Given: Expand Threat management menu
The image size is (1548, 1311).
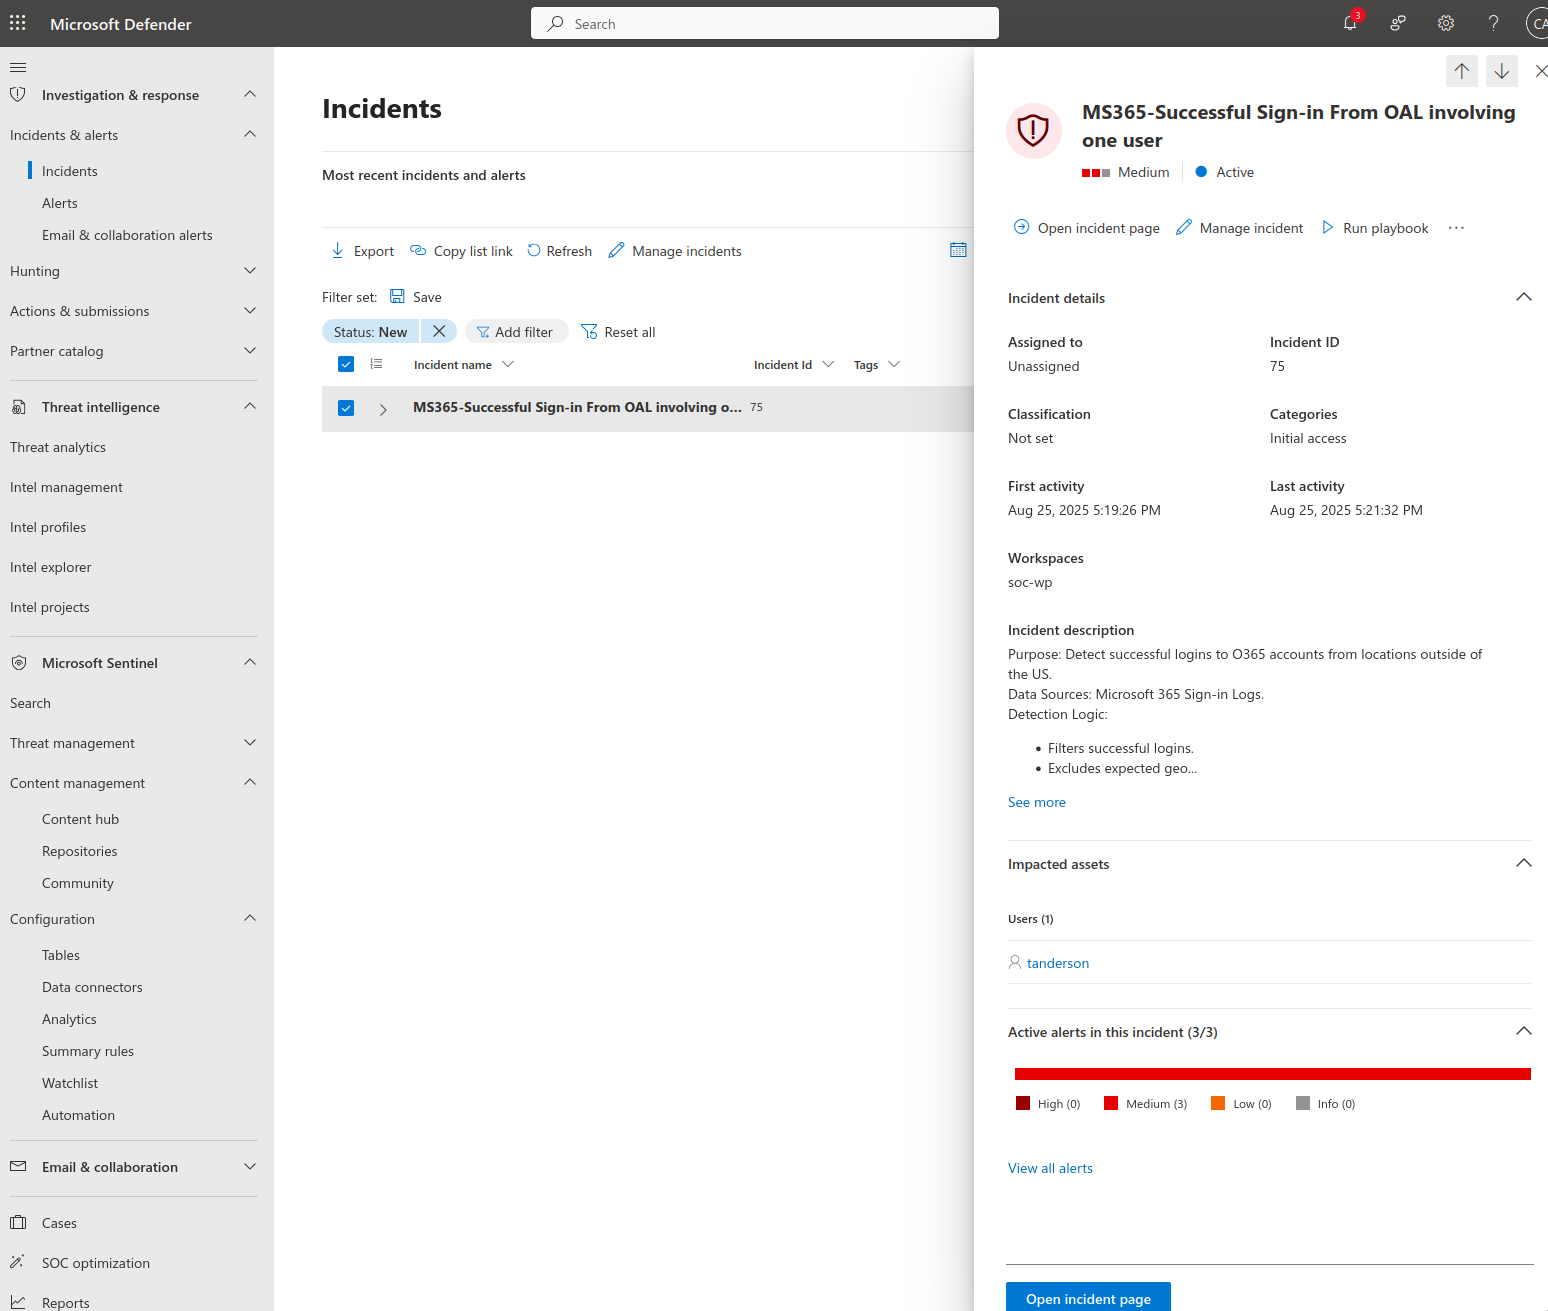Looking at the screenshot, I should (x=250, y=742).
